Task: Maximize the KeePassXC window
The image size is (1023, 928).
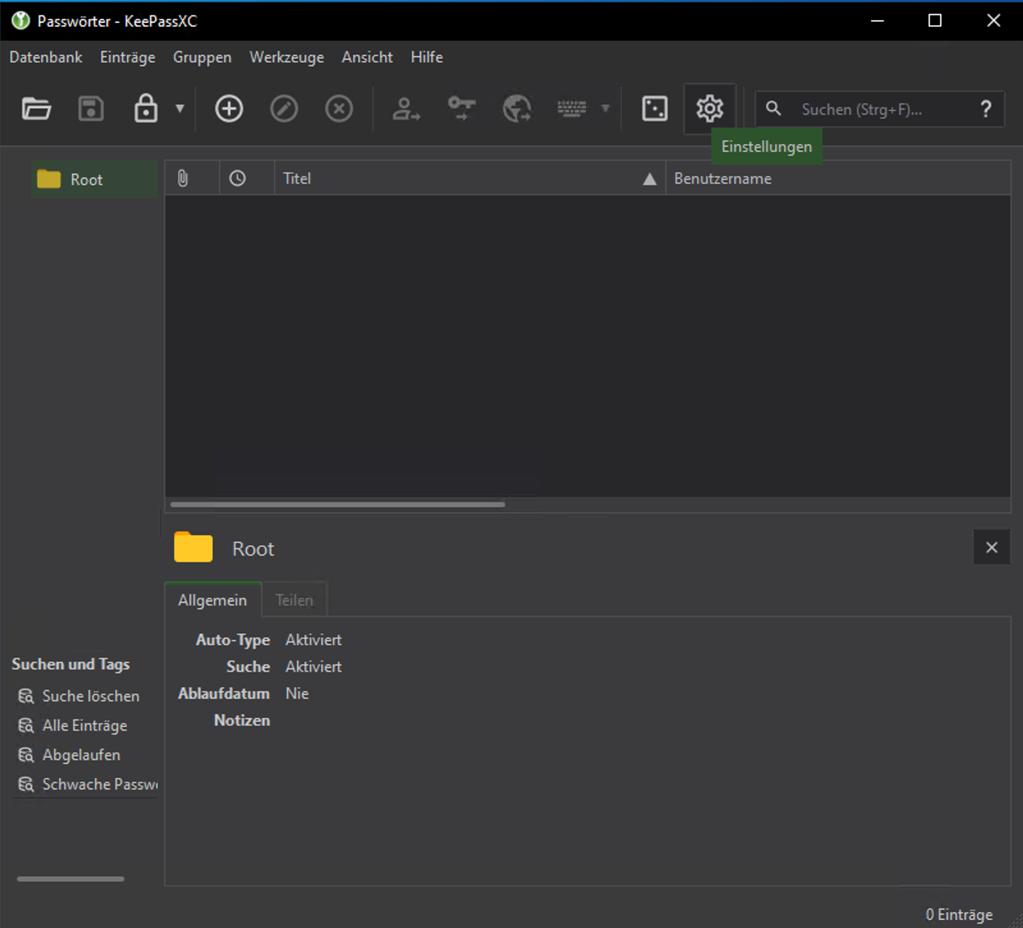Action: click(935, 21)
